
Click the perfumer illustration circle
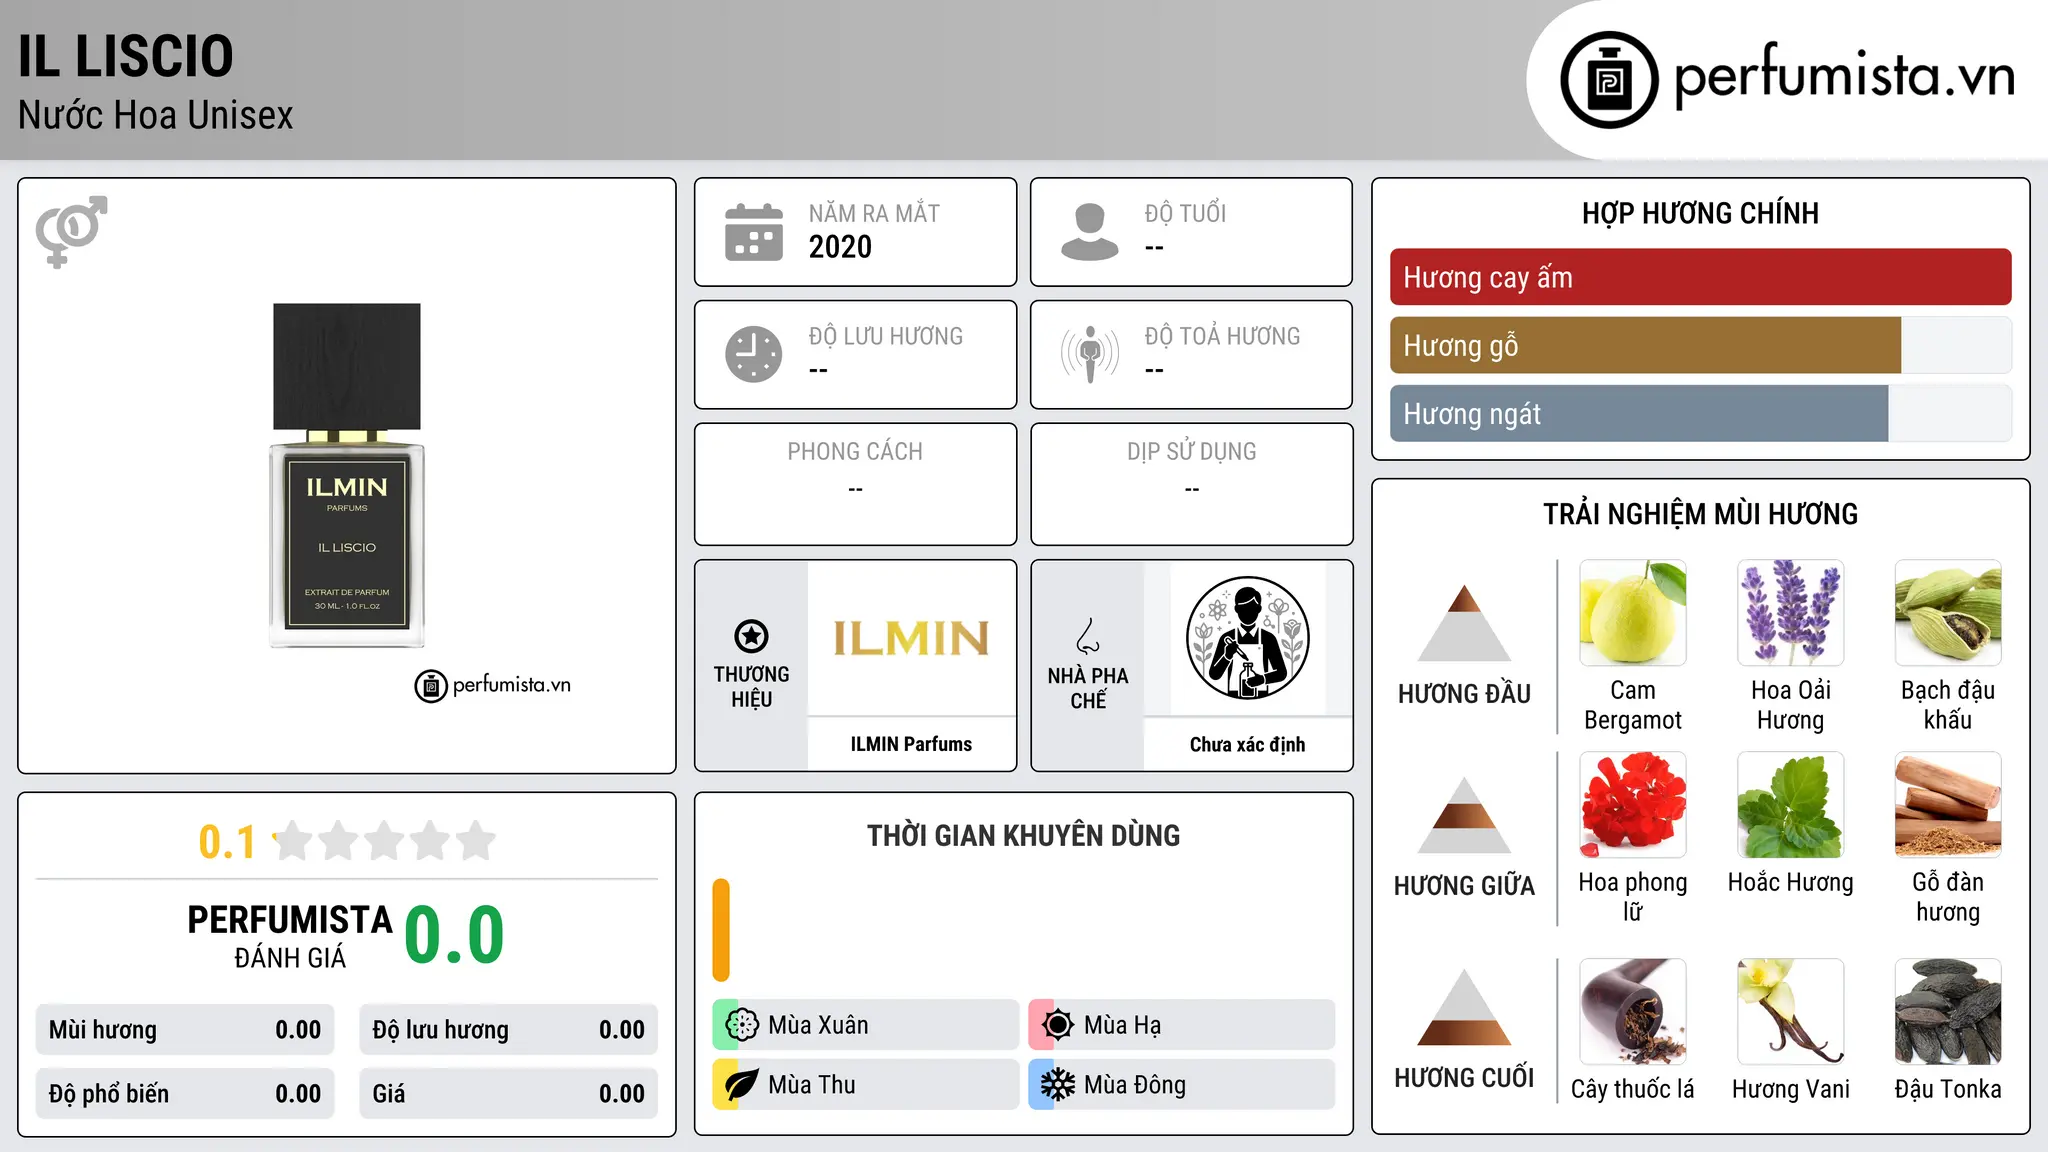pyautogui.click(x=1247, y=638)
